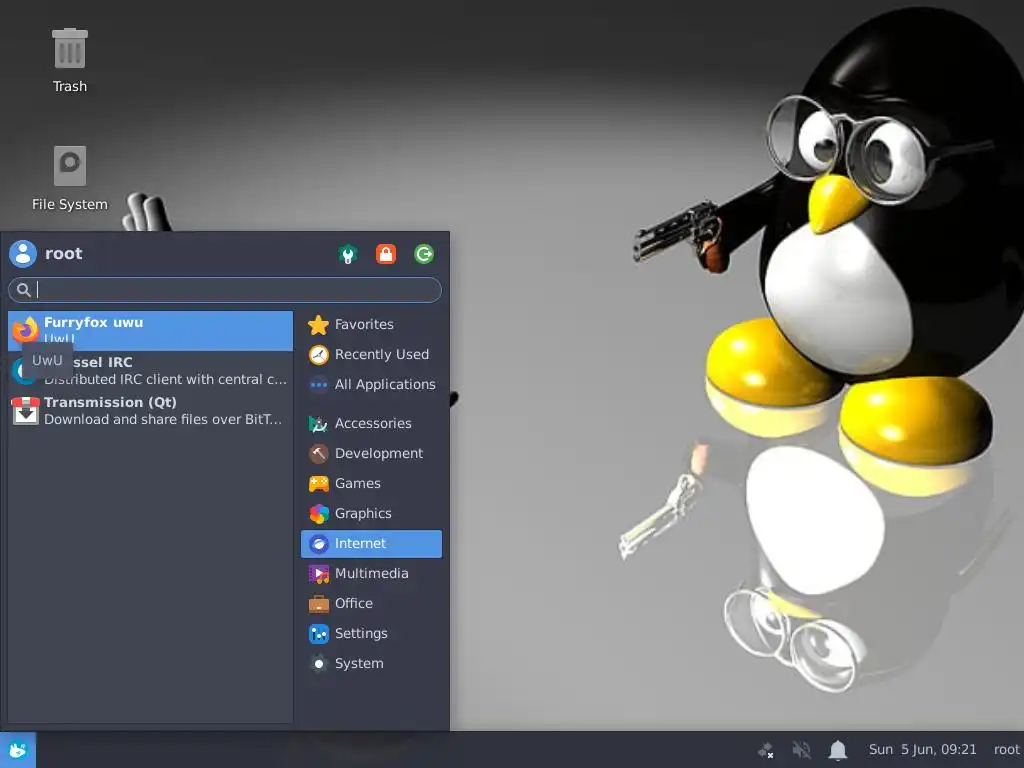Click the Settings category icon
This screenshot has height=768, width=1024.
pyautogui.click(x=319, y=634)
